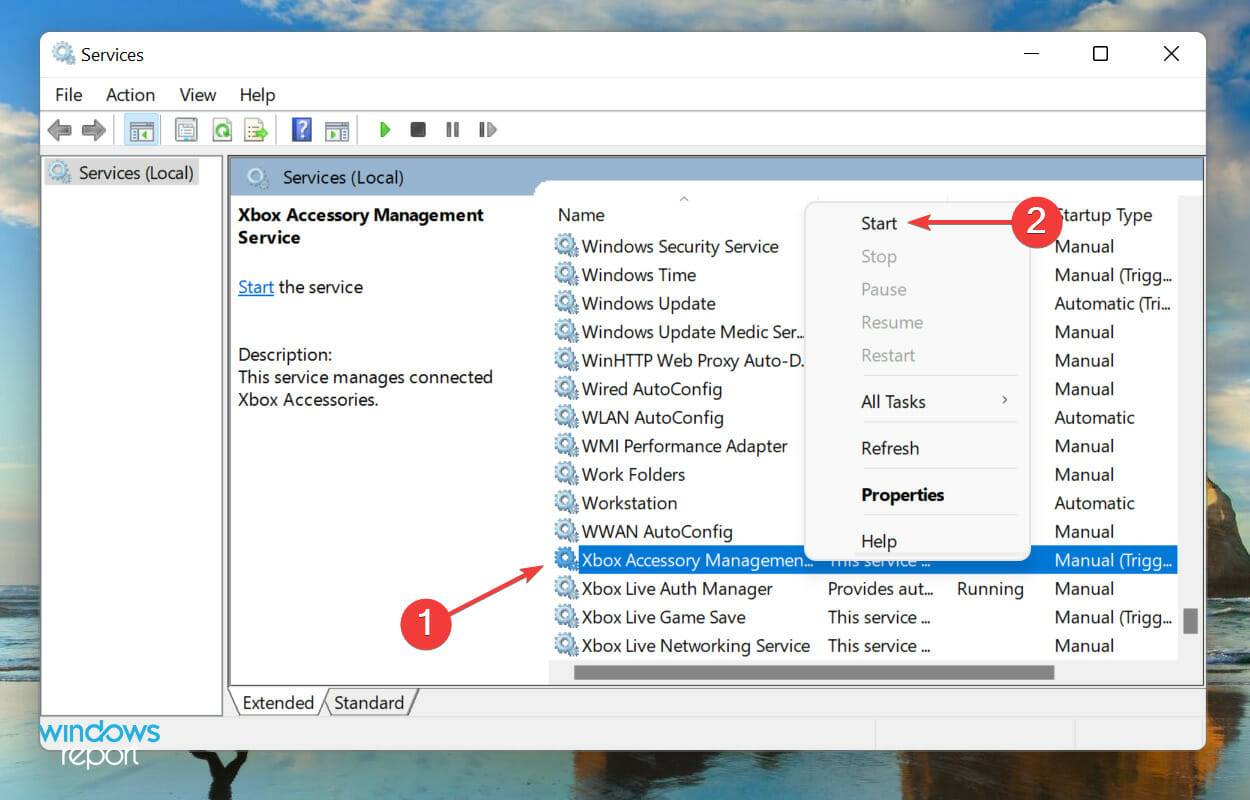Click the Restart Service toolbar icon
The image size is (1250, 800).
(488, 130)
